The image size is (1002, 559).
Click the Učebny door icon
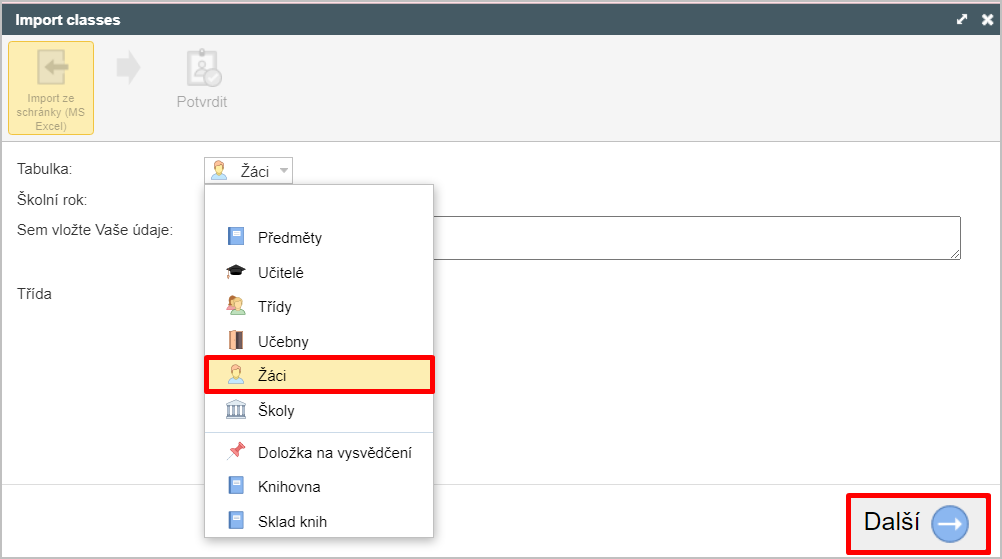tap(236, 341)
